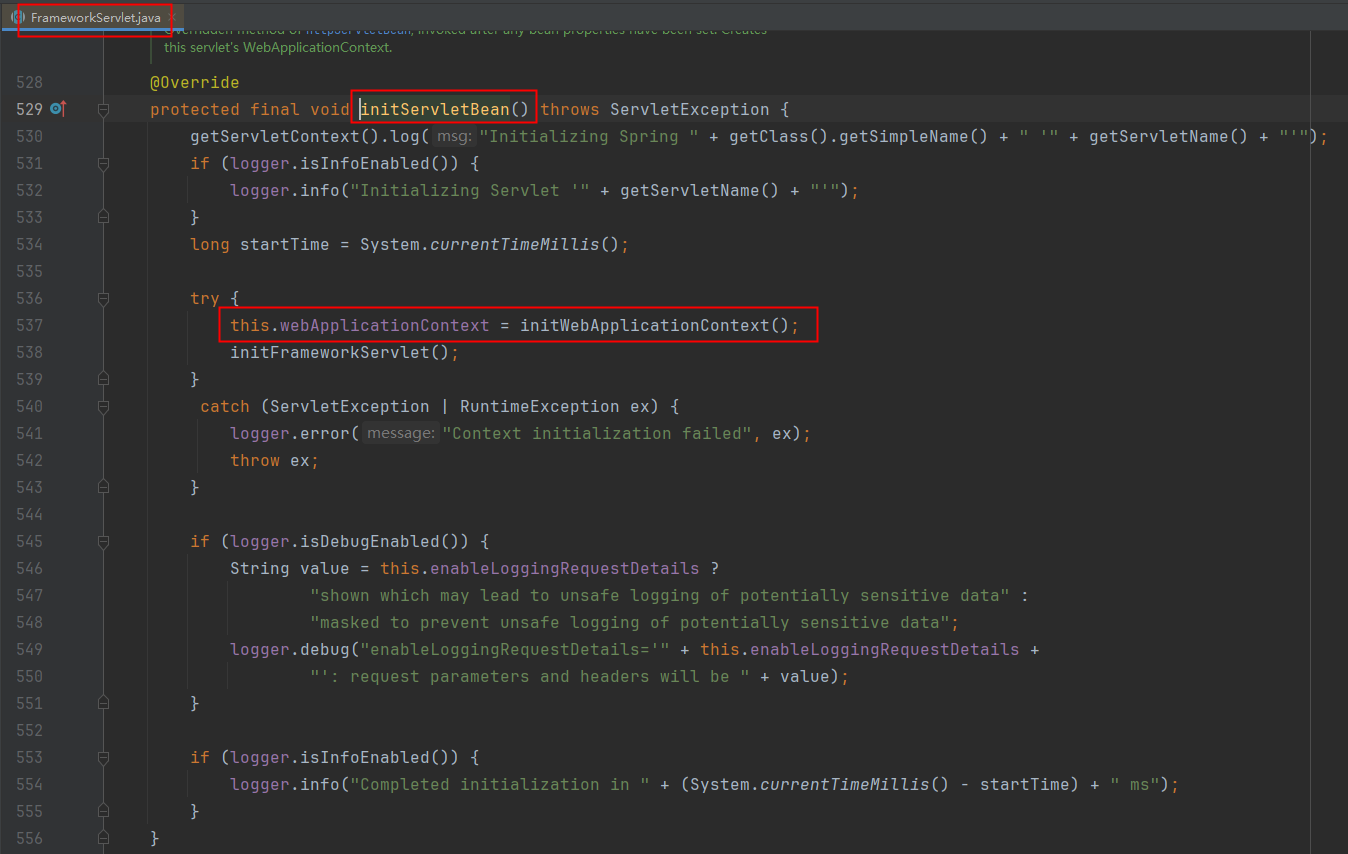
Task: Click enableLoggingRequestDetails field on line 546
Action: pos(565,568)
